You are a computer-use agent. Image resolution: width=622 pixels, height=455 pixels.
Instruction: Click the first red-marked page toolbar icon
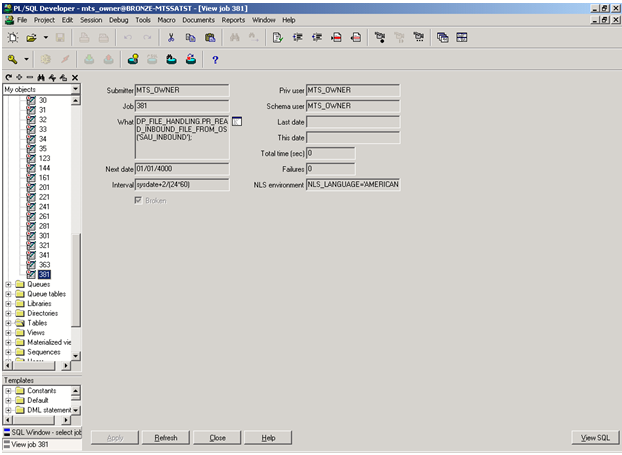pos(336,38)
